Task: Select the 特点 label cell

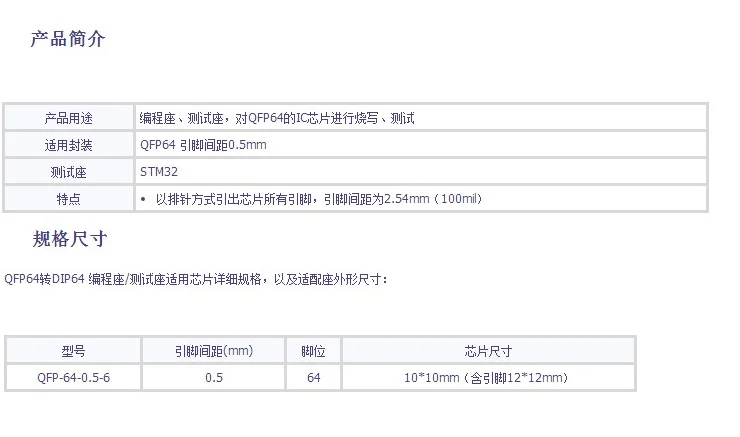Action: pos(69,199)
